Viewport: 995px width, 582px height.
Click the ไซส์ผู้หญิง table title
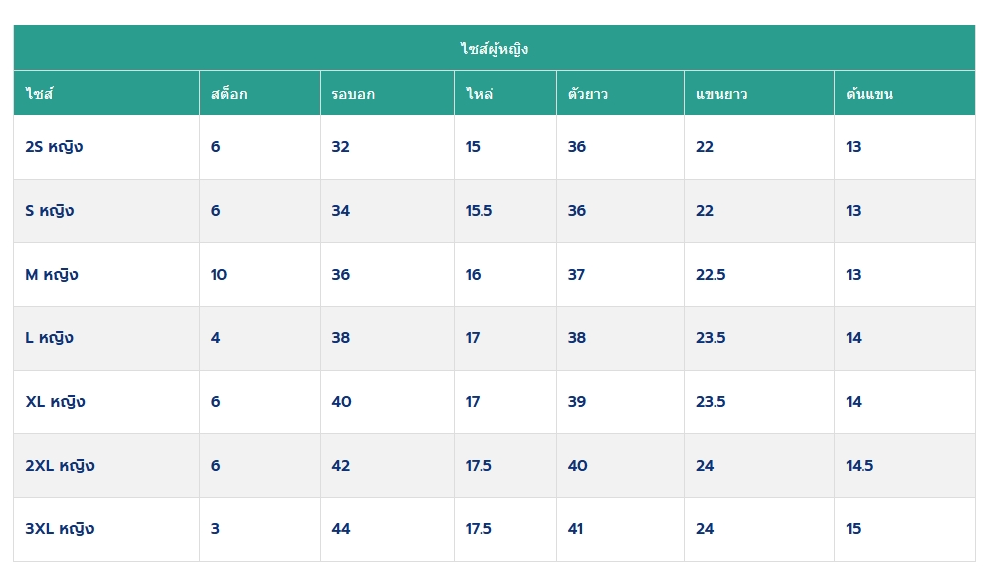click(494, 49)
